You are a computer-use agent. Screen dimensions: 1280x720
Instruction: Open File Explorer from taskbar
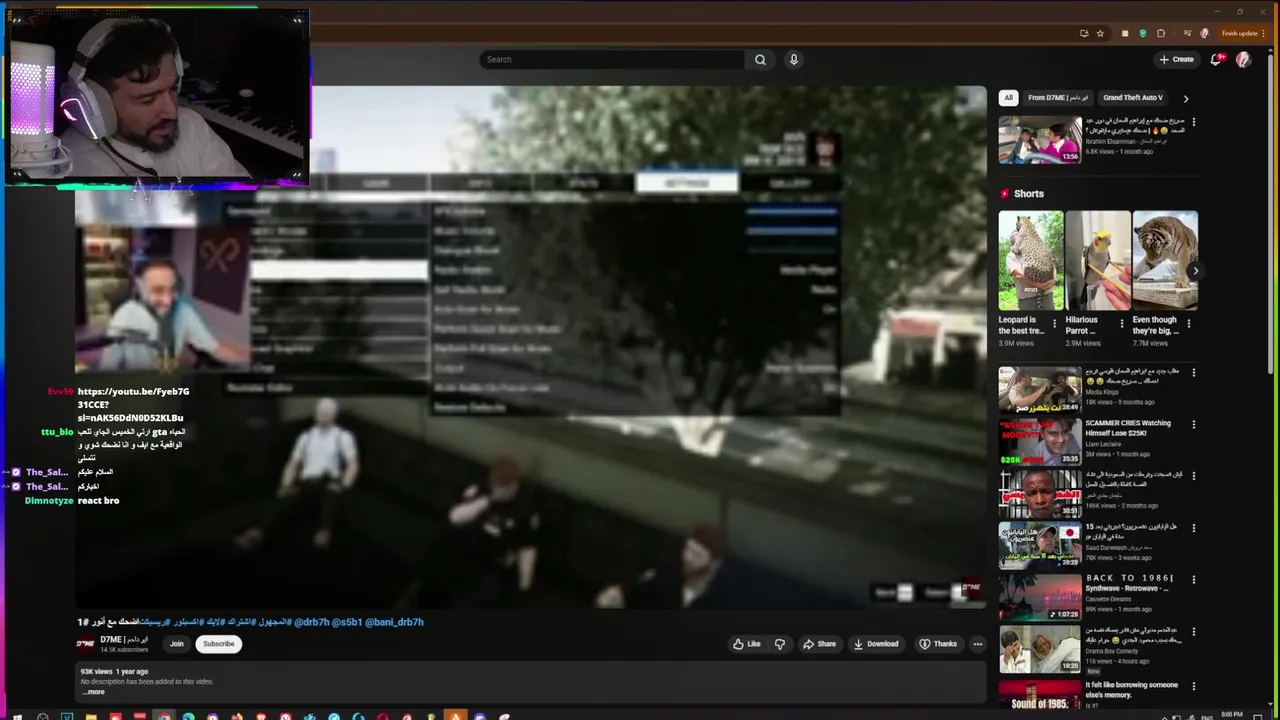91,716
